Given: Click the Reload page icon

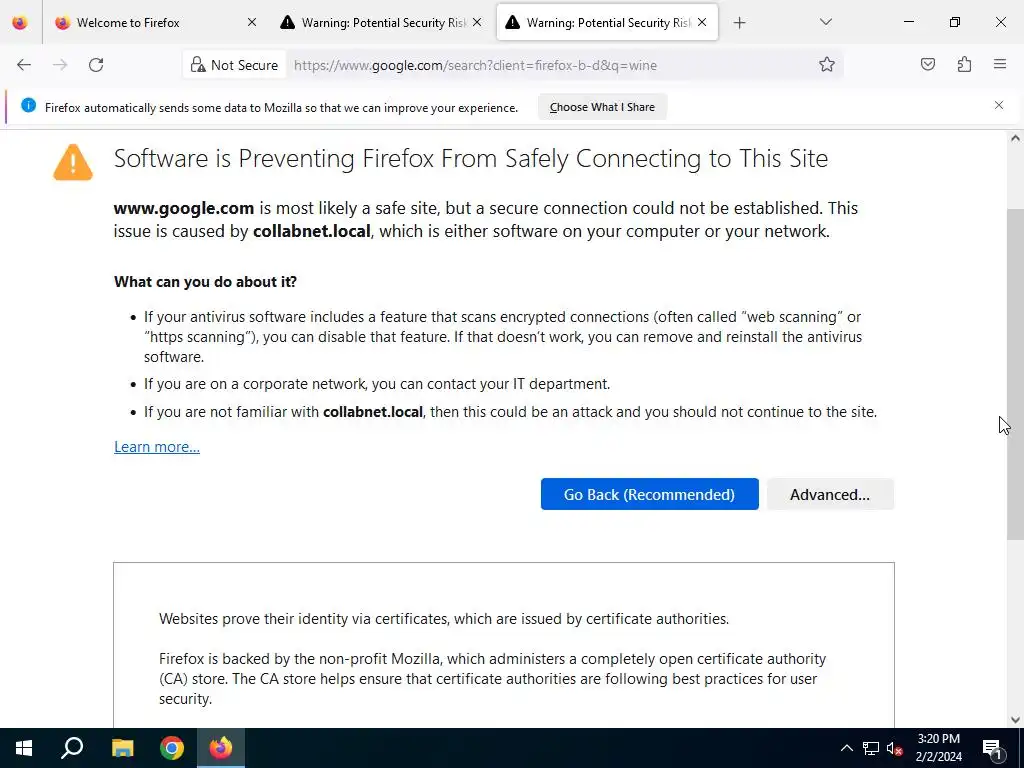Looking at the screenshot, I should [x=96, y=65].
